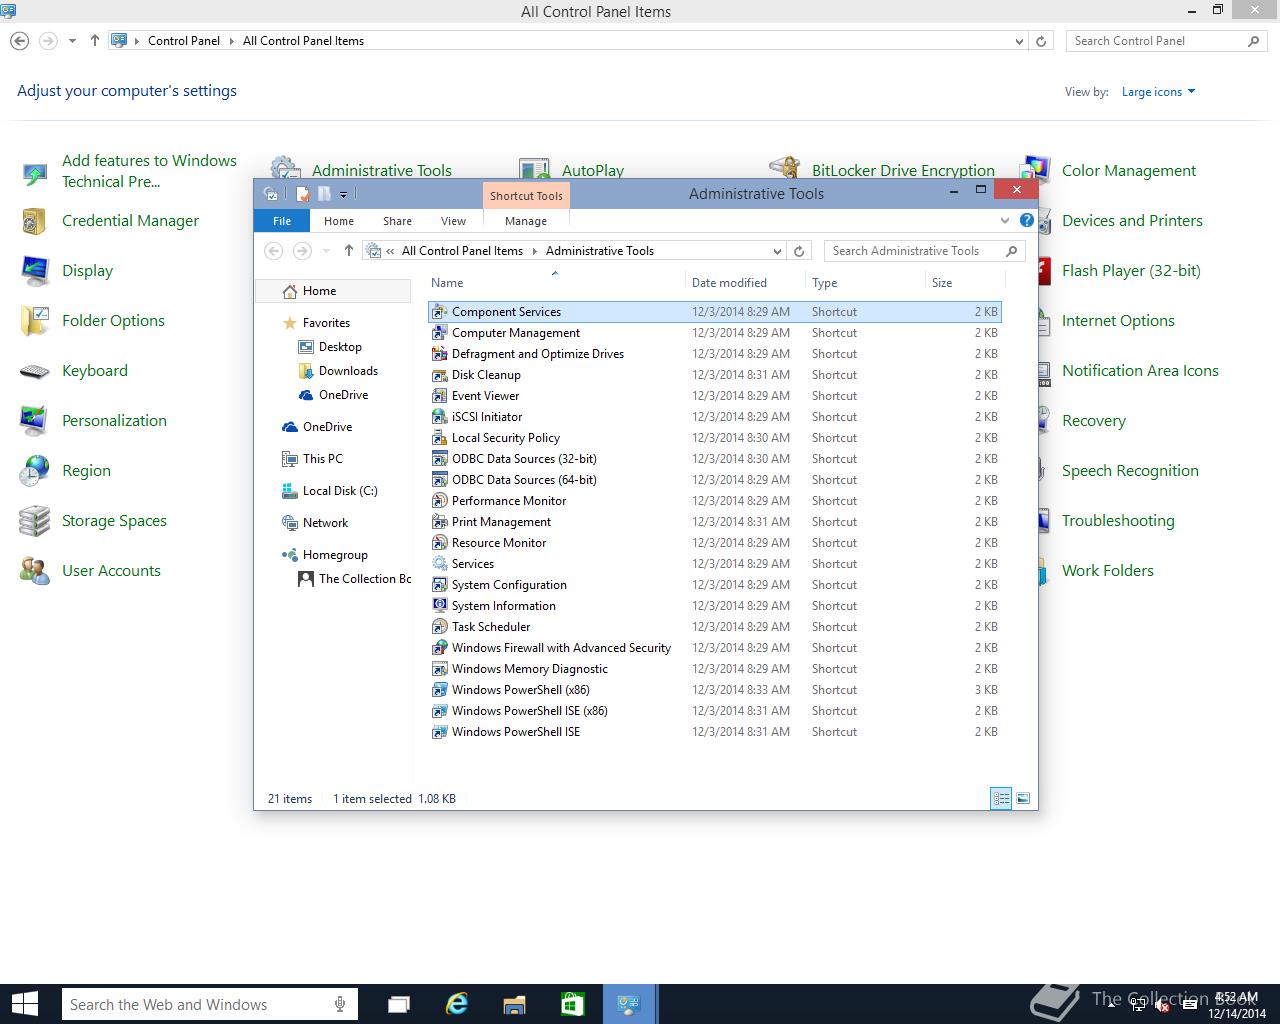Open Internet Explorer from the taskbar
The height and width of the screenshot is (1024, 1280).
pyautogui.click(x=457, y=1004)
